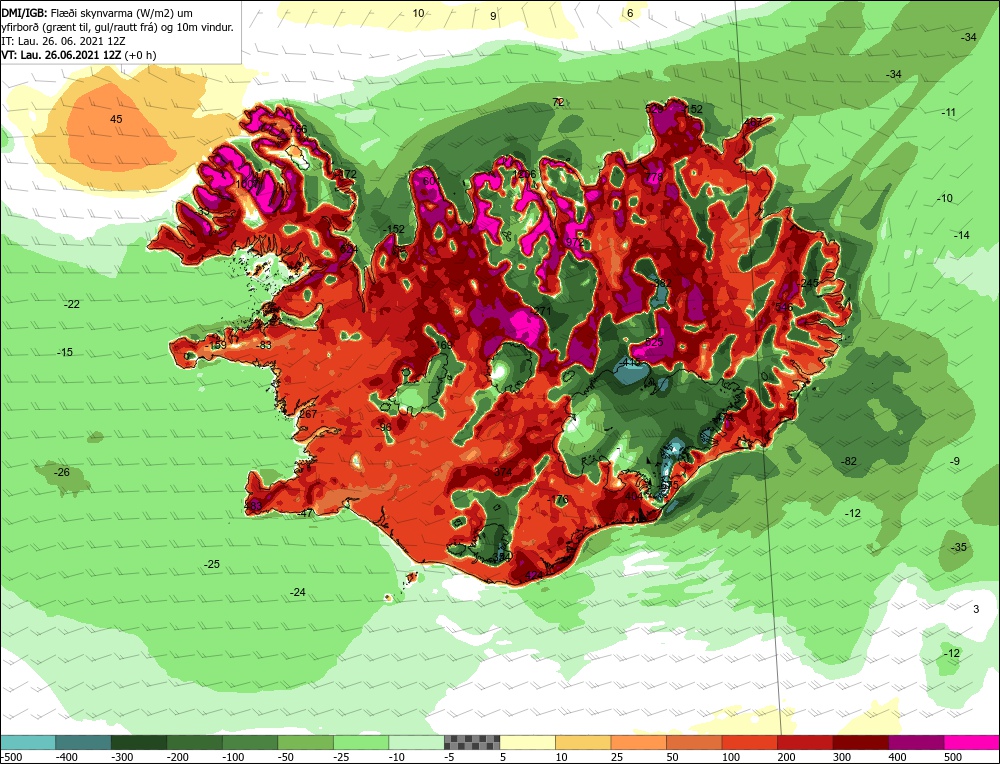Click the '-11' value in the northeast
Viewport: 1000px width, 764px height.
pyautogui.click(x=948, y=112)
